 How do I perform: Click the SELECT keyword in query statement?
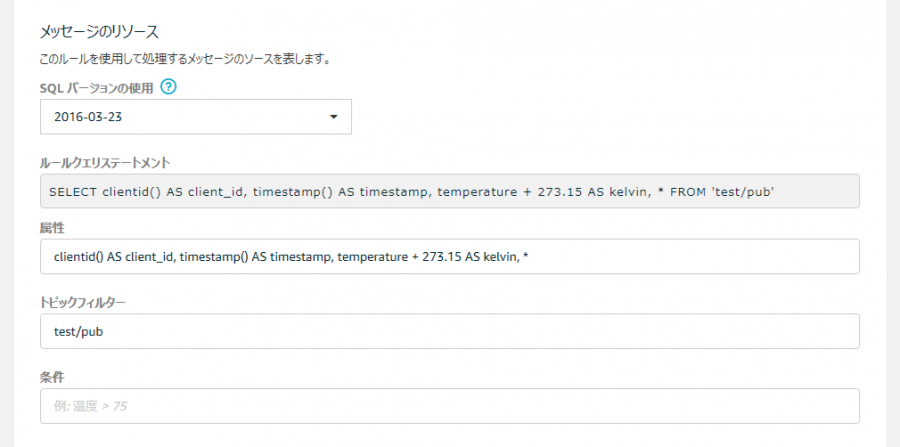point(73,192)
